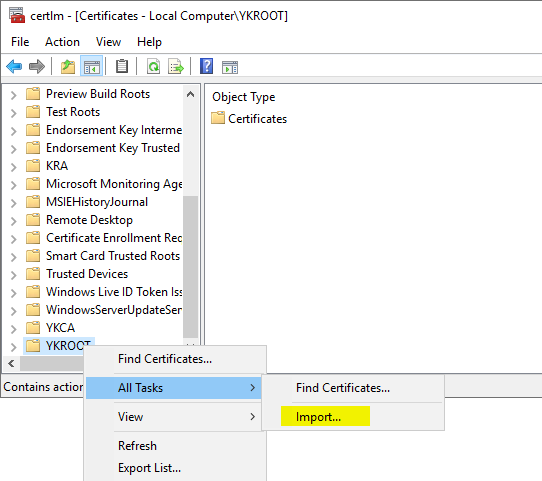Open Certificates folder in right pane
The height and width of the screenshot is (481, 542).
coord(258,119)
